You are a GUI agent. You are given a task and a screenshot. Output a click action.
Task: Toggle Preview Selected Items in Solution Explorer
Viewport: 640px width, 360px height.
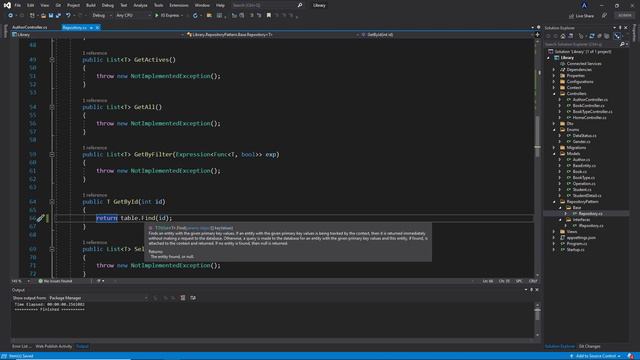pos(617,36)
